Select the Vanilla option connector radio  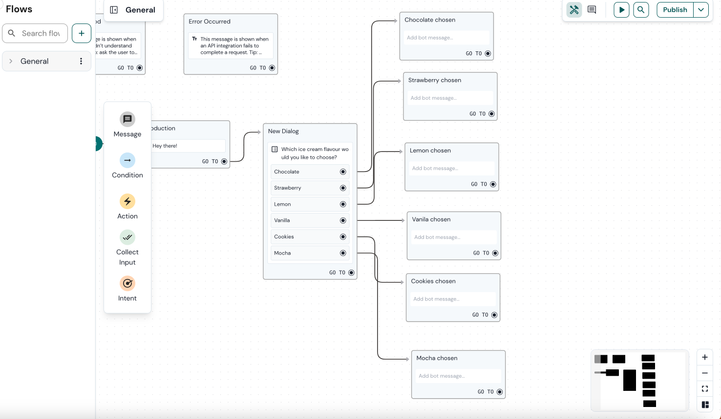[x=343, y=220]
